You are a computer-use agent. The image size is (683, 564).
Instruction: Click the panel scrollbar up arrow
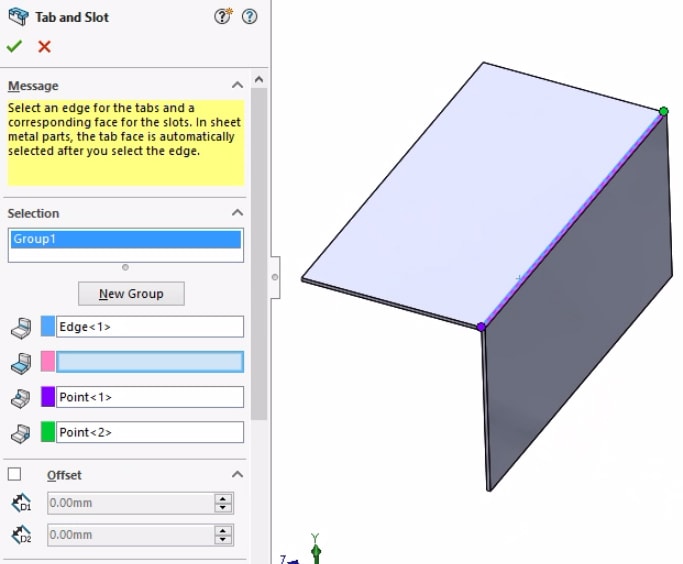click(259, 79)
